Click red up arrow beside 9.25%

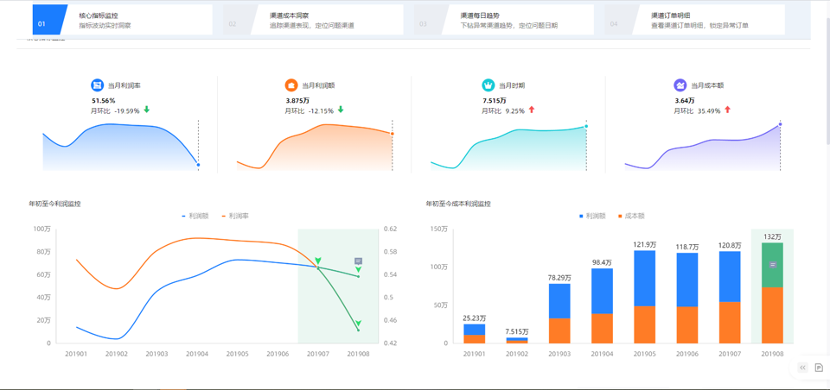coord(531,110)
